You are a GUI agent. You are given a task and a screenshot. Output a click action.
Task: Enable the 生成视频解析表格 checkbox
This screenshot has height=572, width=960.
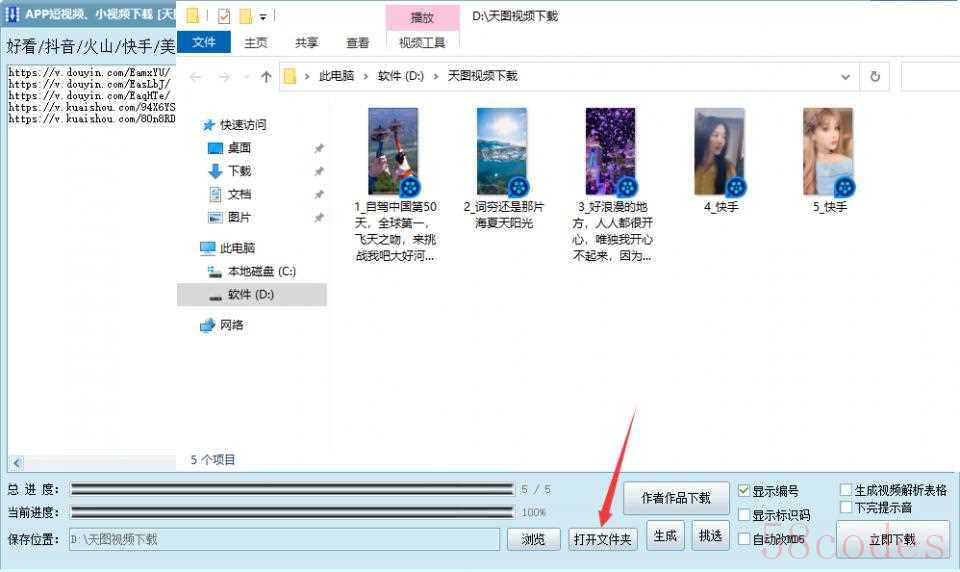(x=846, y=490)
